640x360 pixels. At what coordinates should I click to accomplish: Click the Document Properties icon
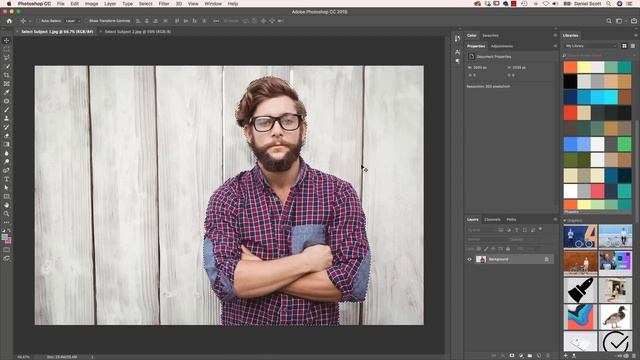(471, 56)
